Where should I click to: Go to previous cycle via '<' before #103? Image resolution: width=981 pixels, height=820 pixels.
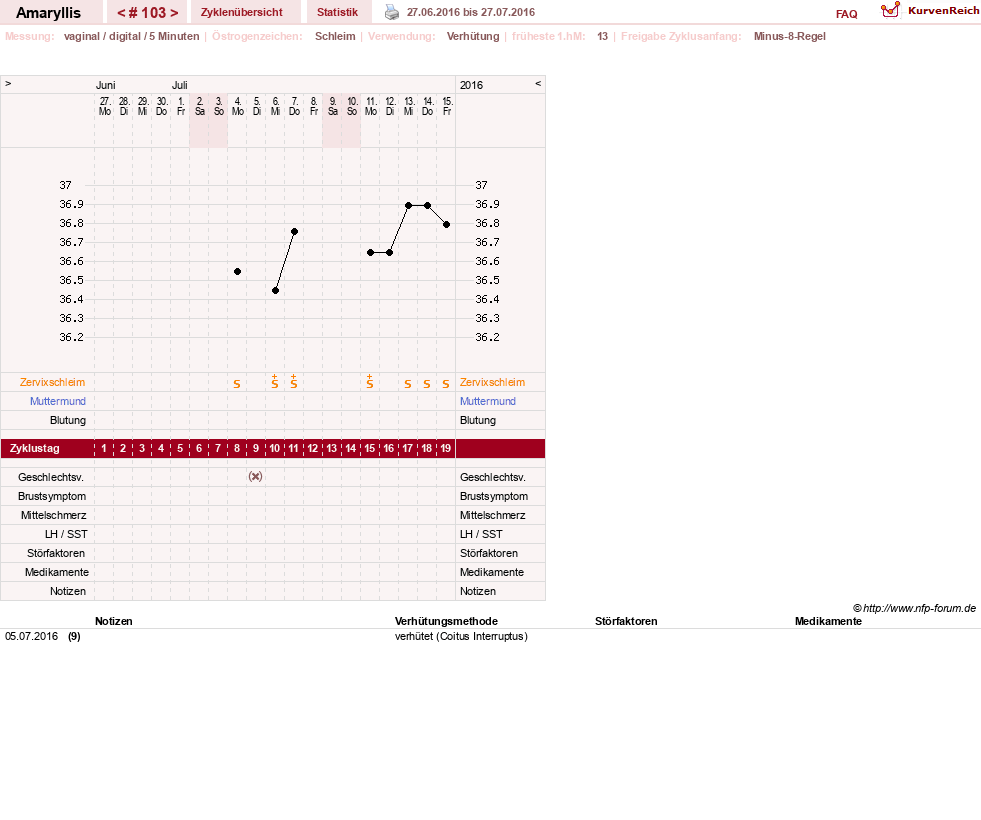(x=121, y=13)
